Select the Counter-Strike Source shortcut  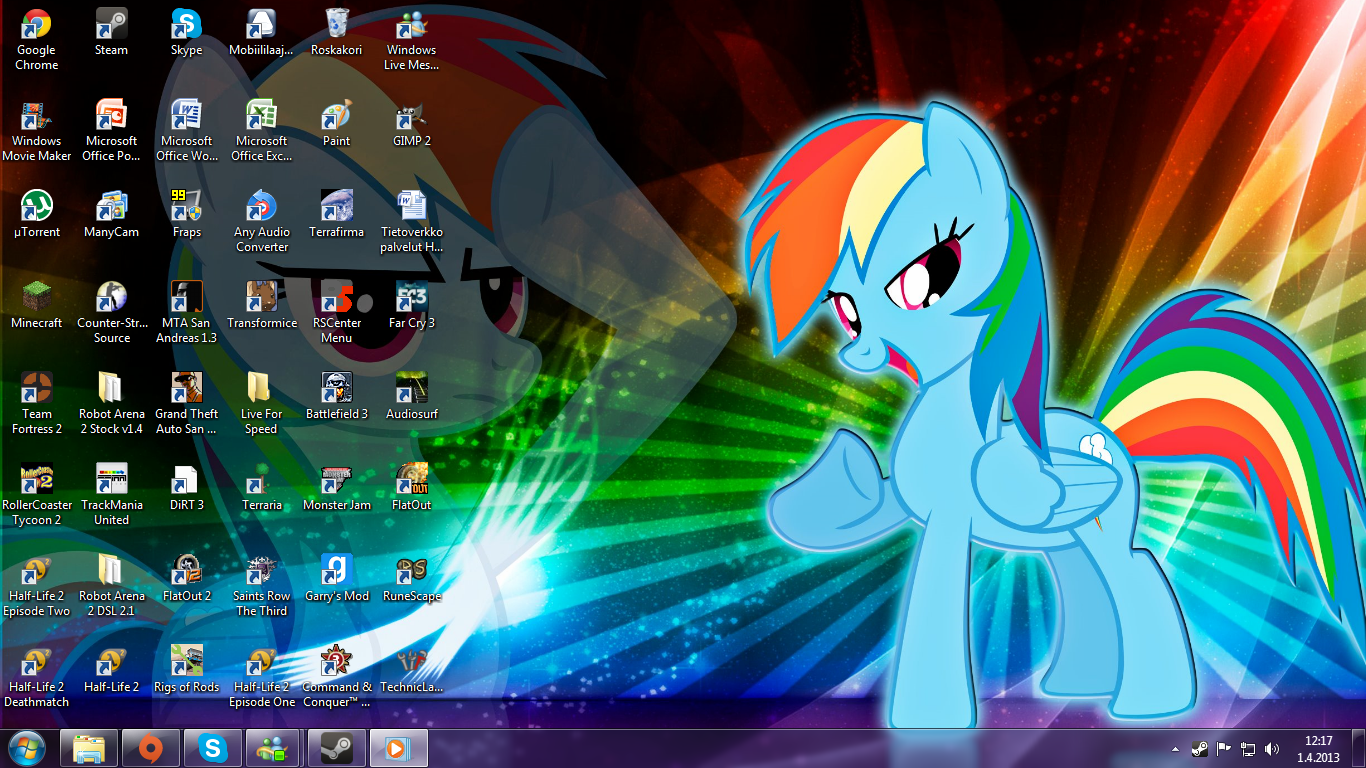coord(111,313)
